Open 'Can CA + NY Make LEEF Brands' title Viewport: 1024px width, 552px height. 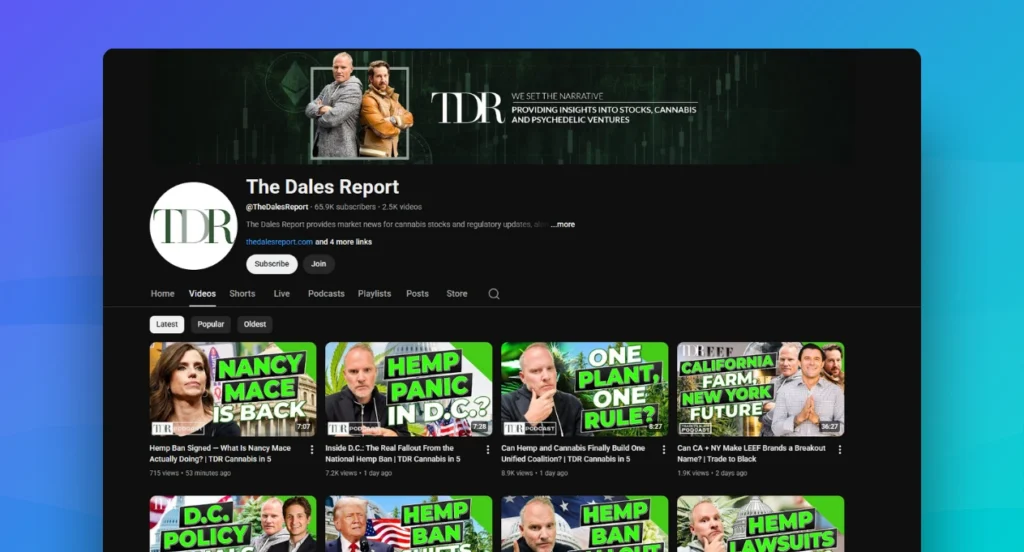pos(751,453)
